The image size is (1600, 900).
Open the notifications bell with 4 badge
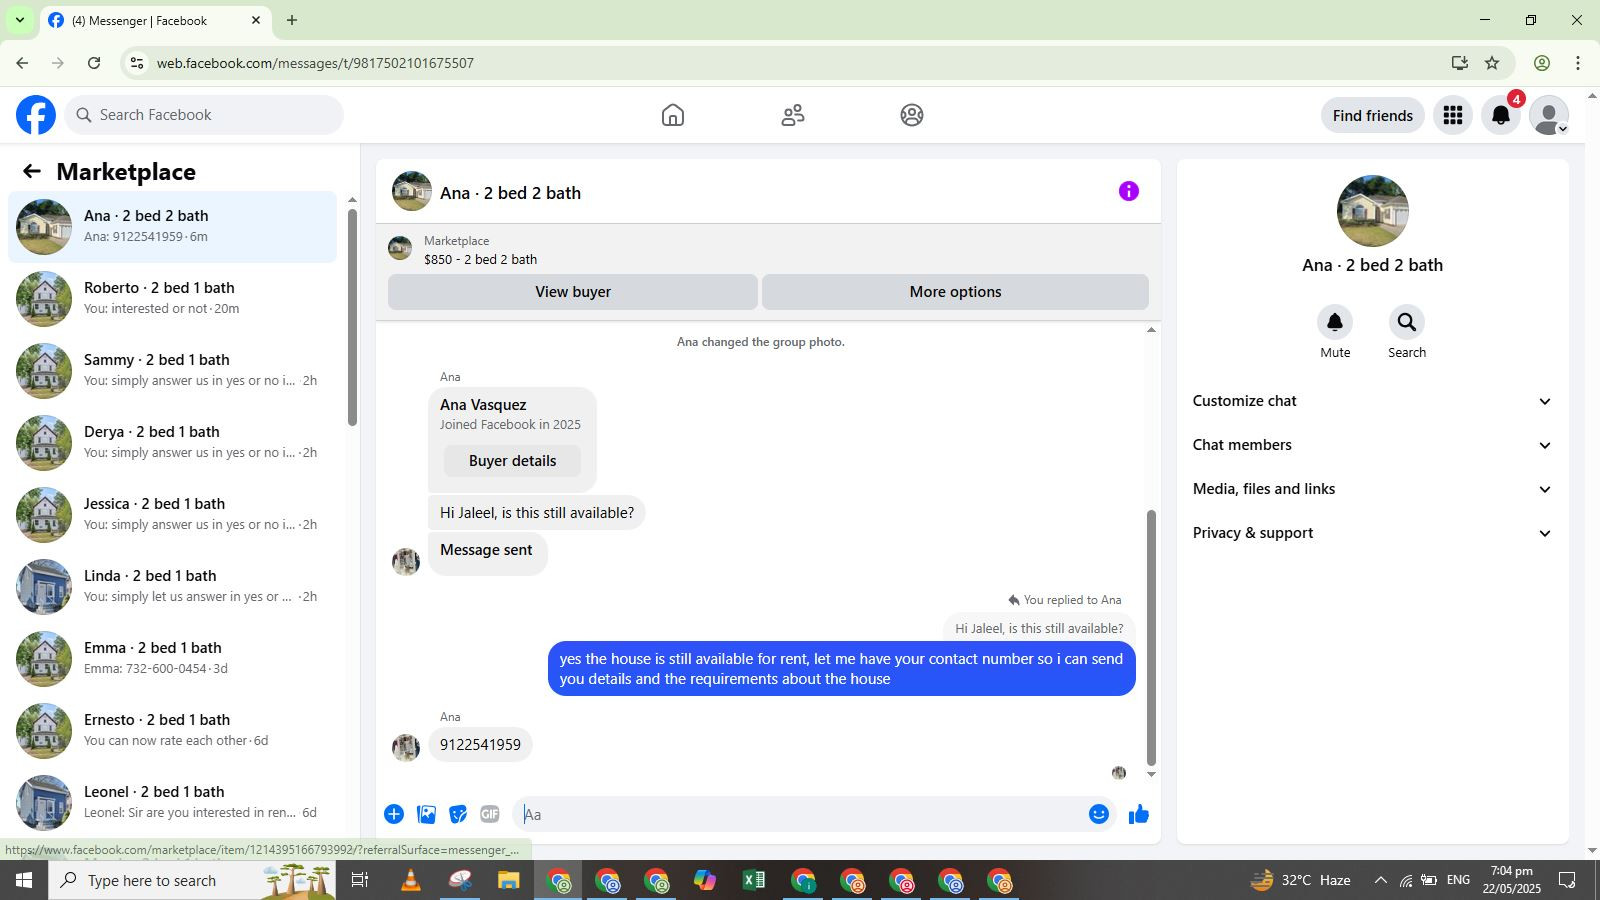coord(1501,115)
